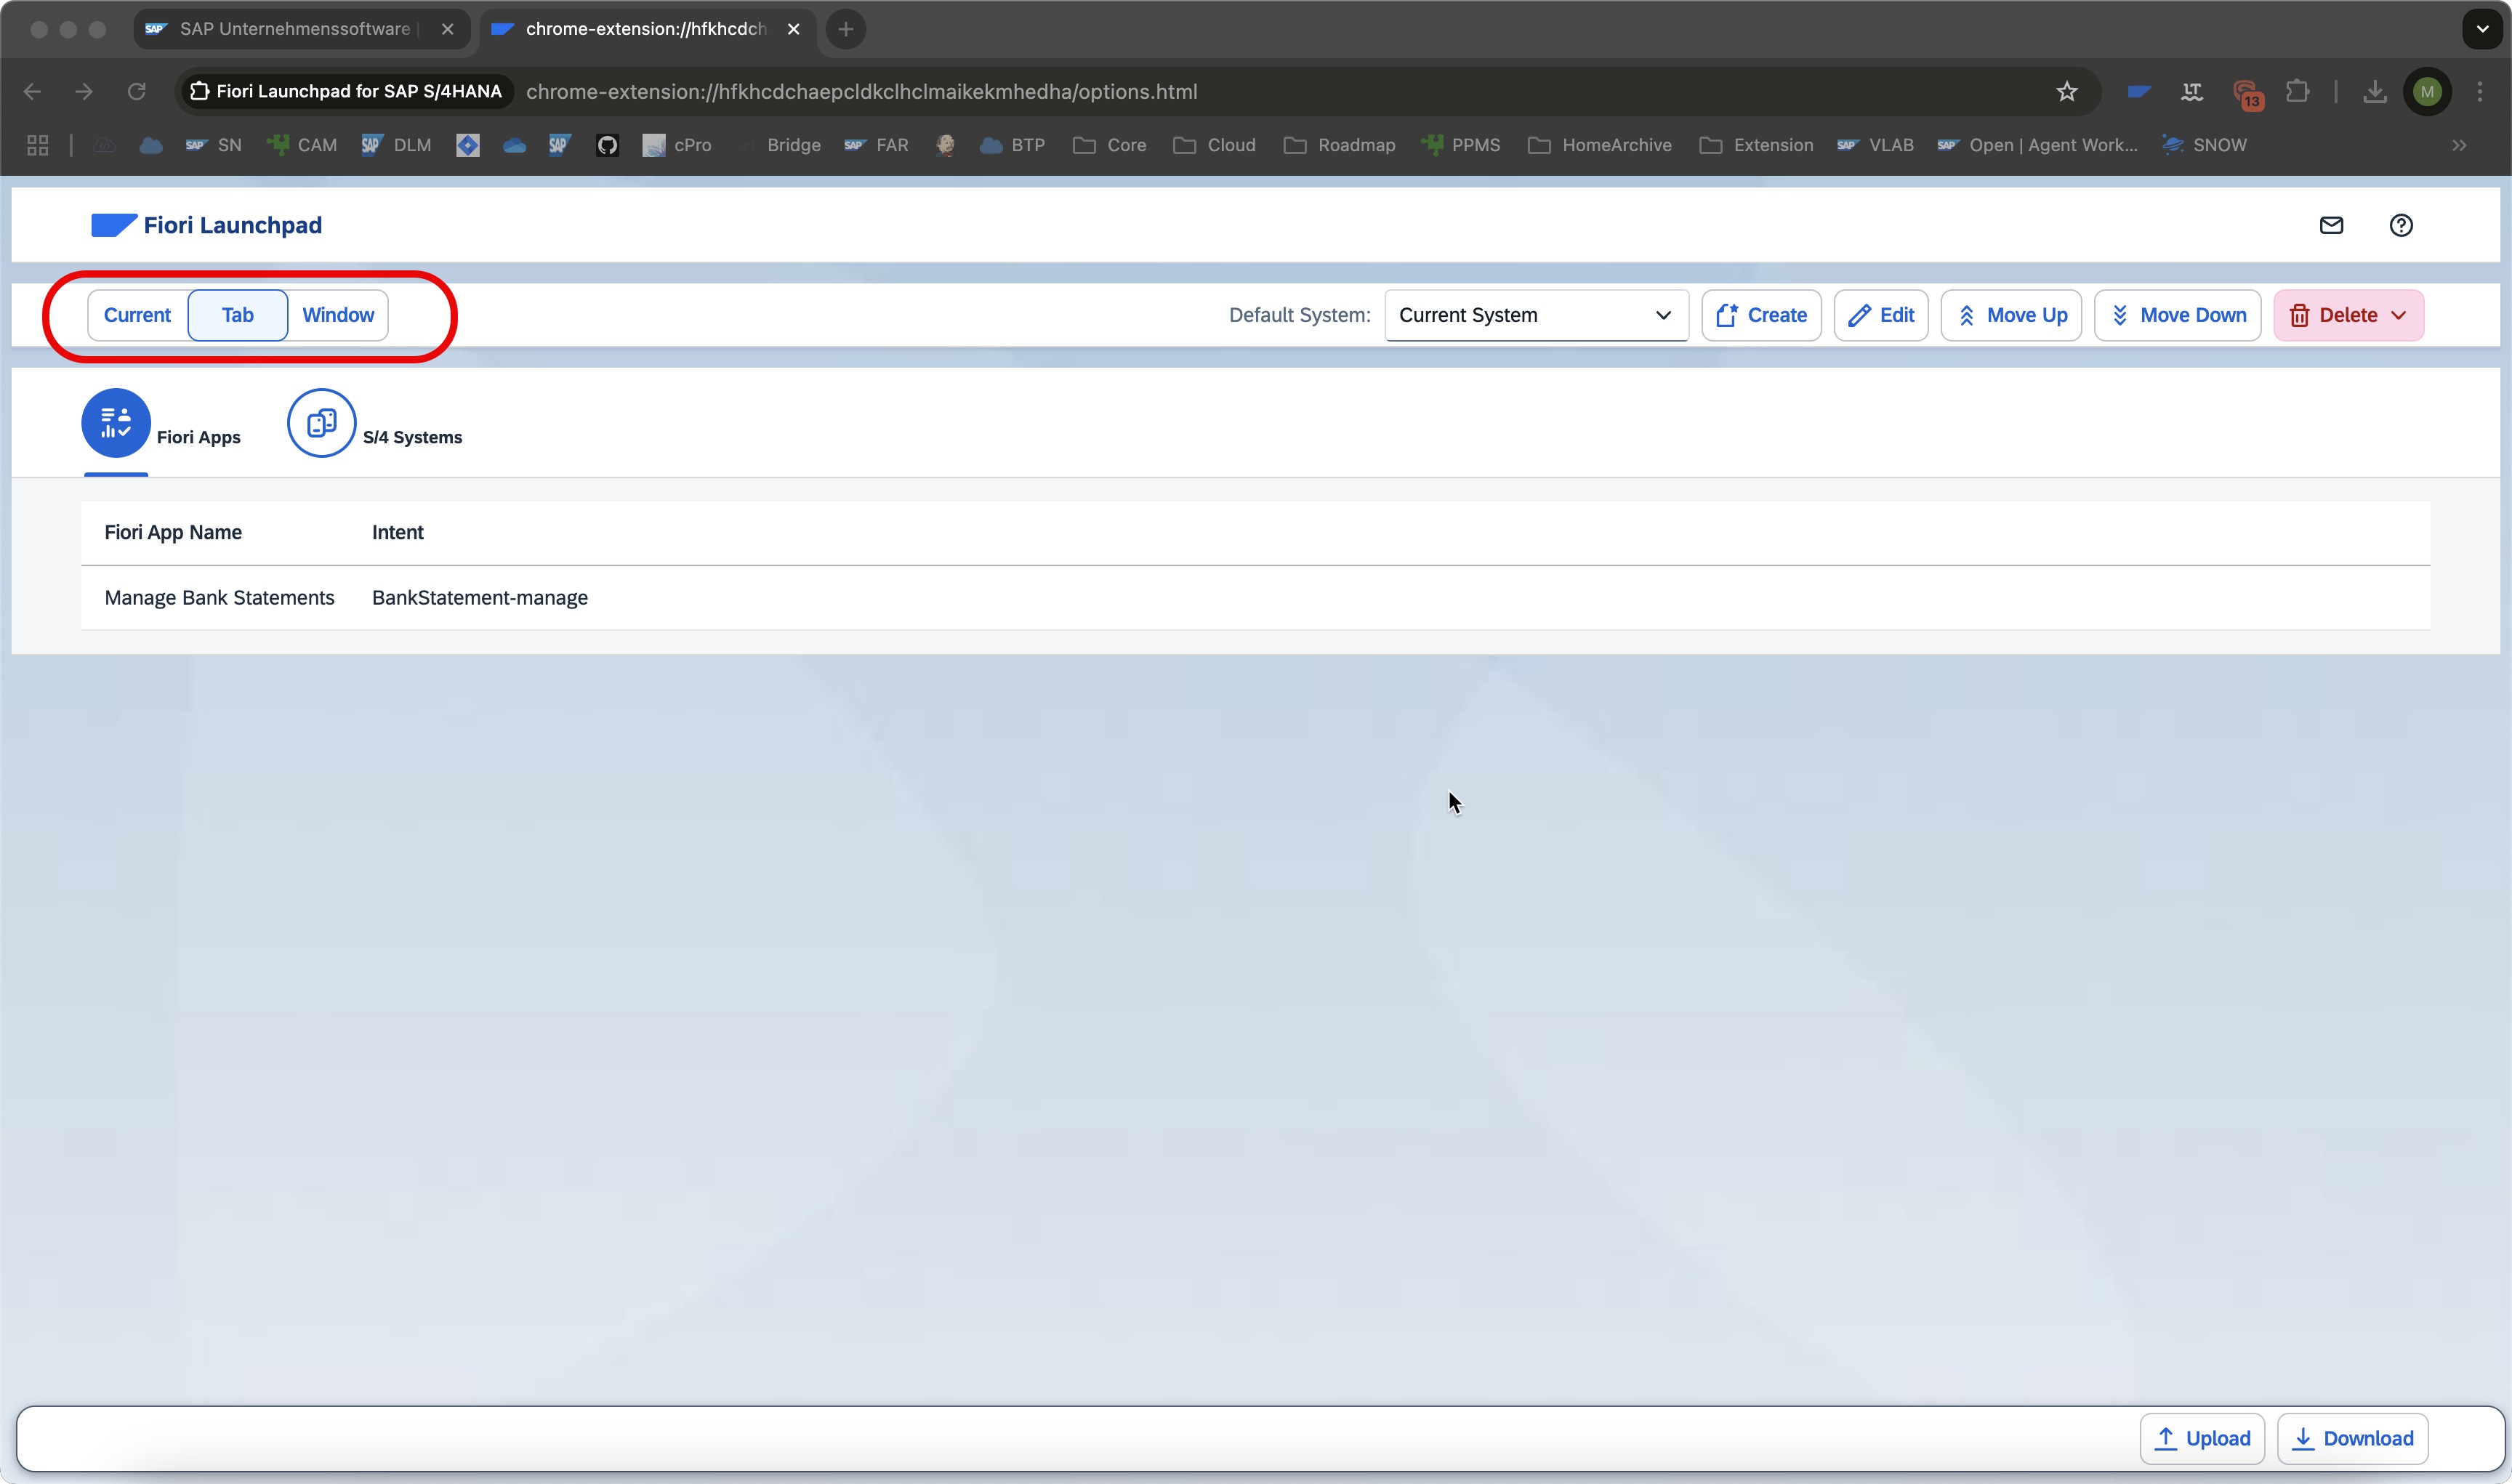Select the S/4 Systems tab icon

[x=322, y=423]
